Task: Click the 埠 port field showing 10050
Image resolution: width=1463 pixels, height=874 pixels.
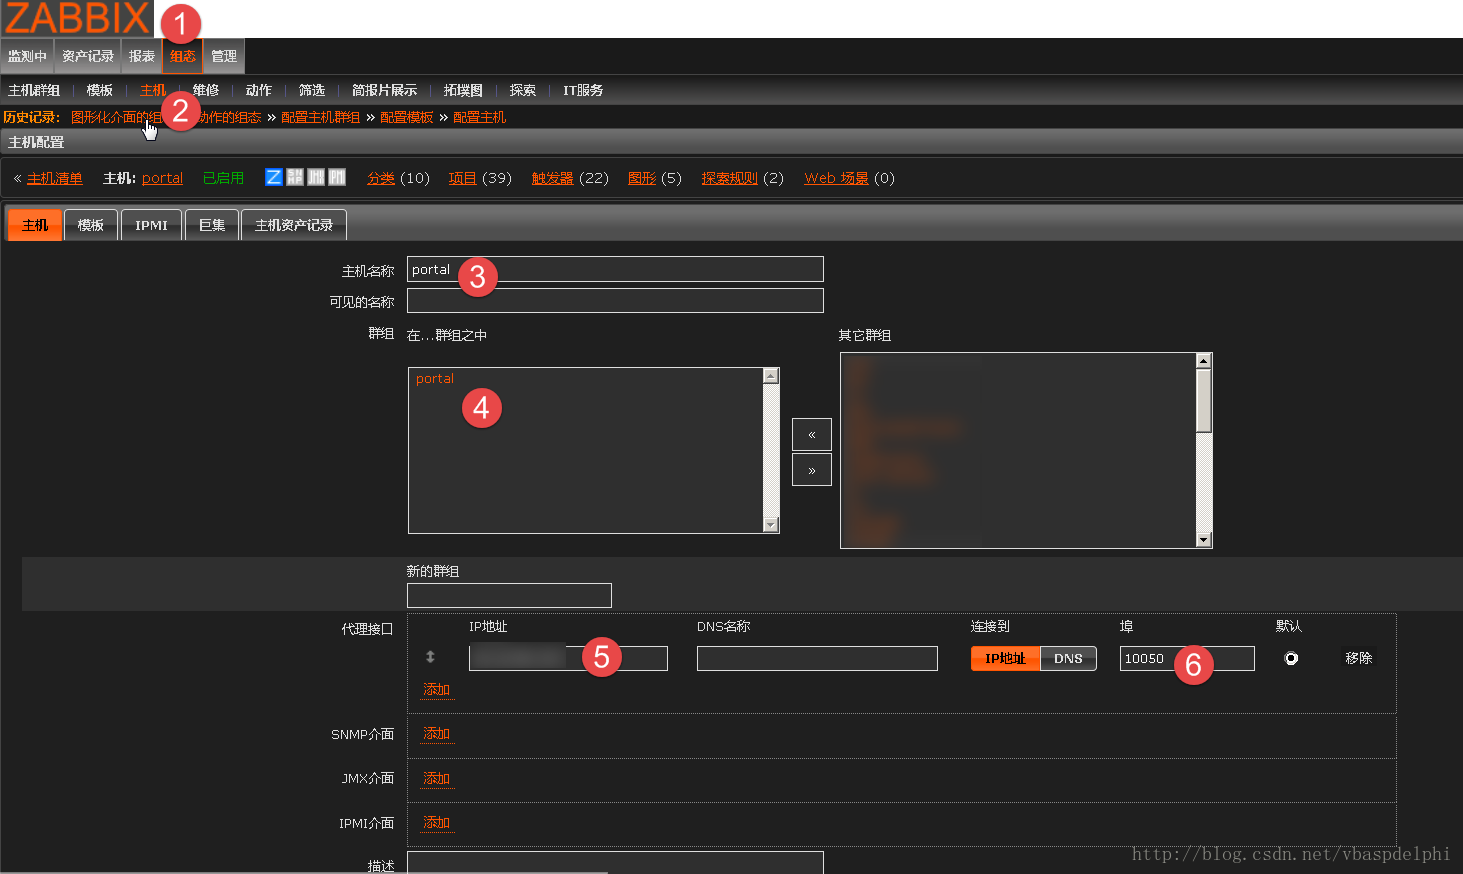Action: pos(1187,658)
